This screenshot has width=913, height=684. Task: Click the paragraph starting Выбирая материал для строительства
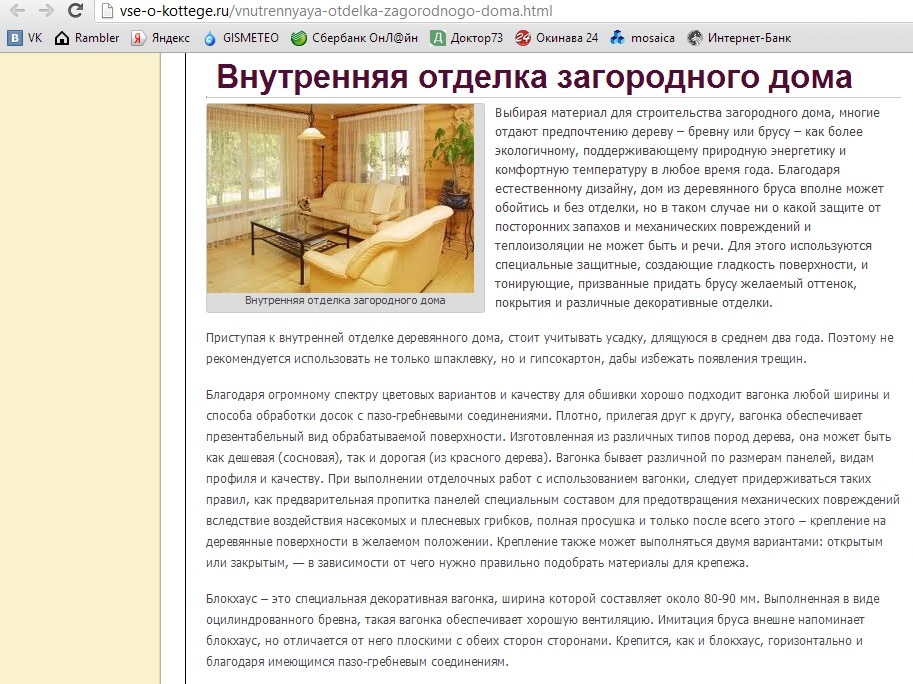689,208
